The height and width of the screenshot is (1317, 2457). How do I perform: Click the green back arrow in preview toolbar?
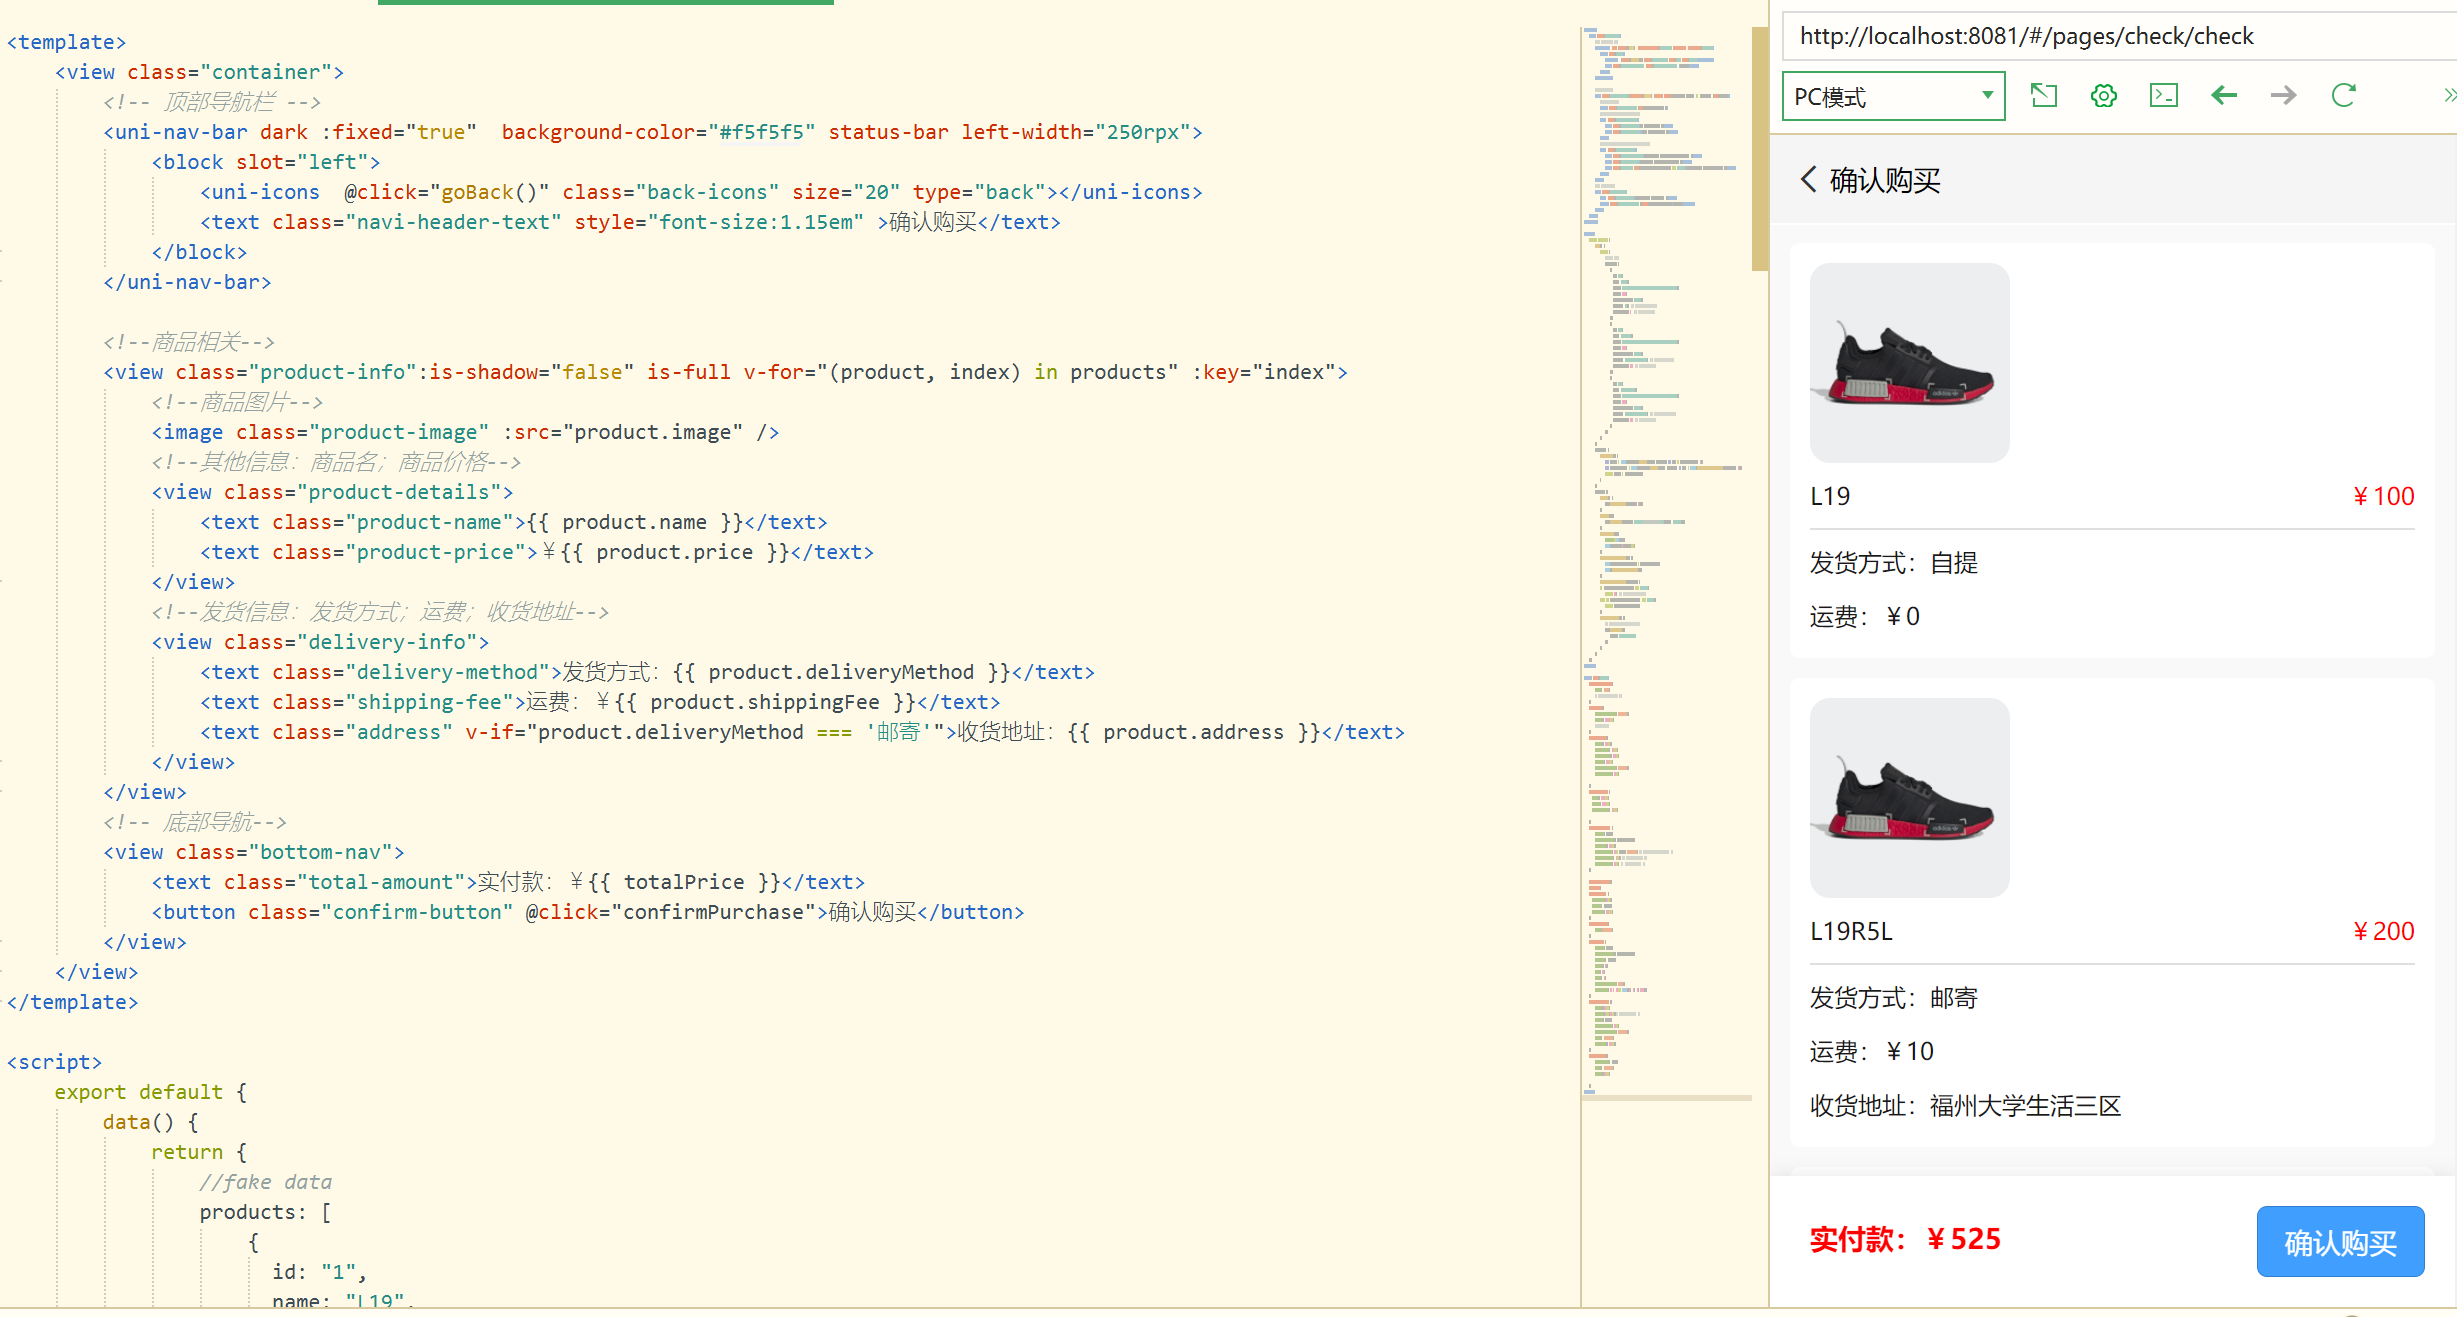(x=2224, y=96)
